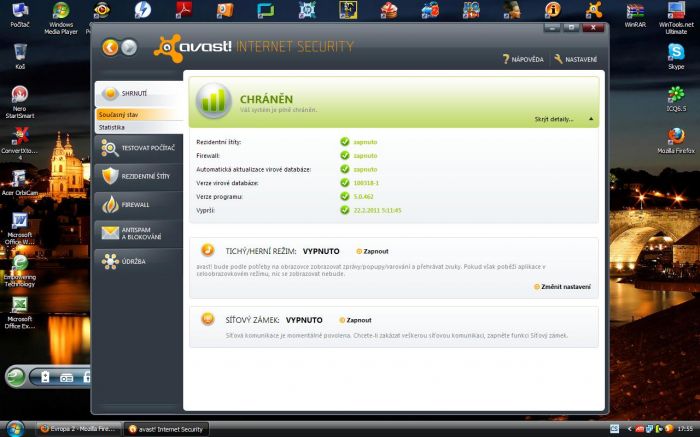Turn on Tichý/herní režim with Zapnout
700x437 pixels.
click(x=372, y=251)
